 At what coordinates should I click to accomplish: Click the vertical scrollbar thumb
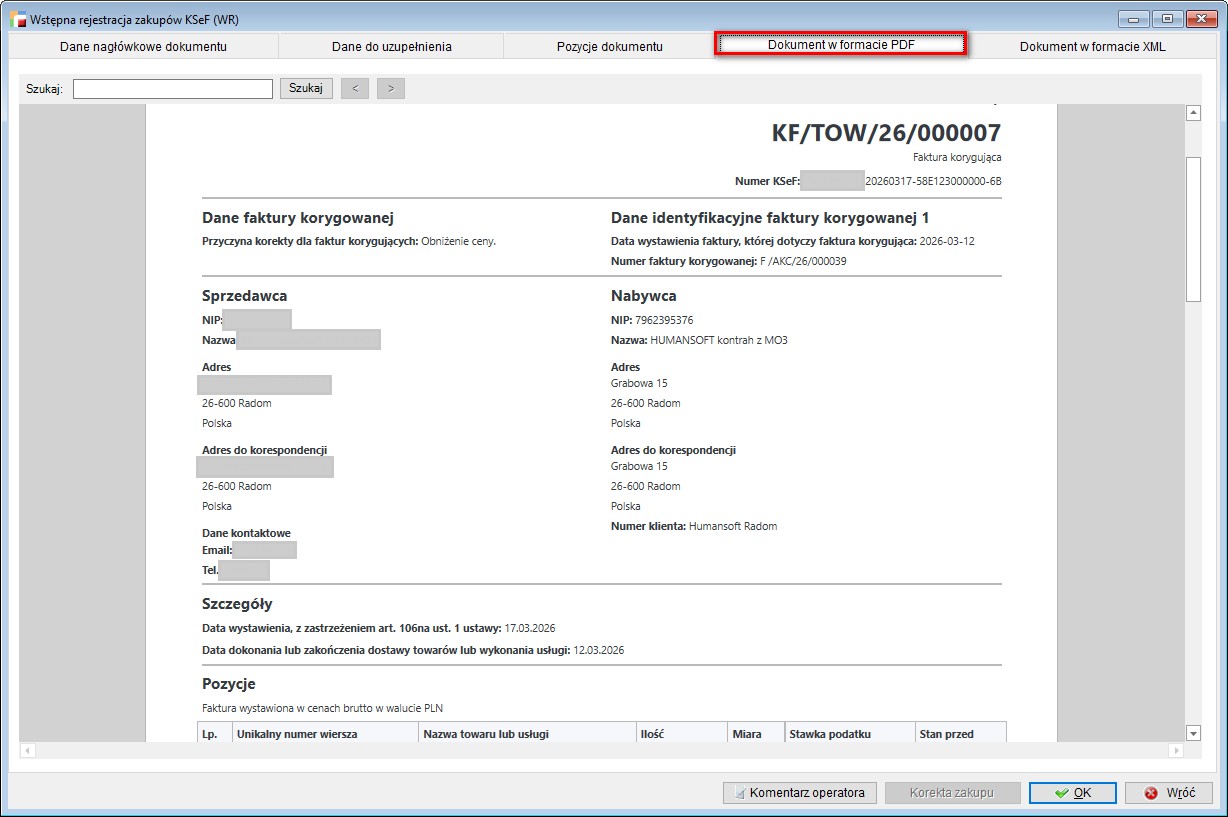point(1193,228)
